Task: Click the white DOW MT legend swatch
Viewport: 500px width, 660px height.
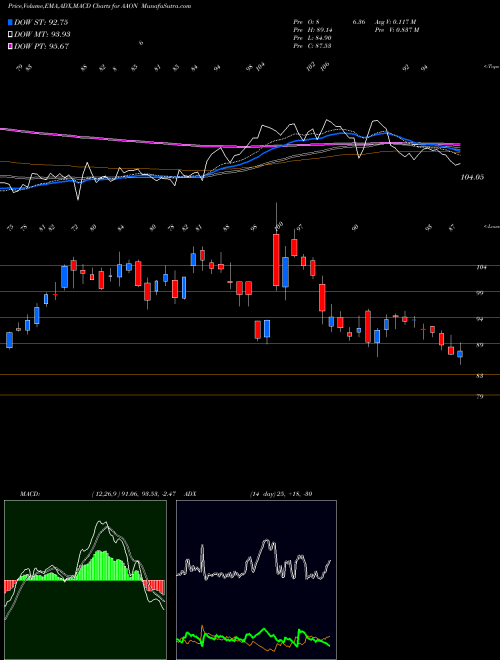Action: 10,35
